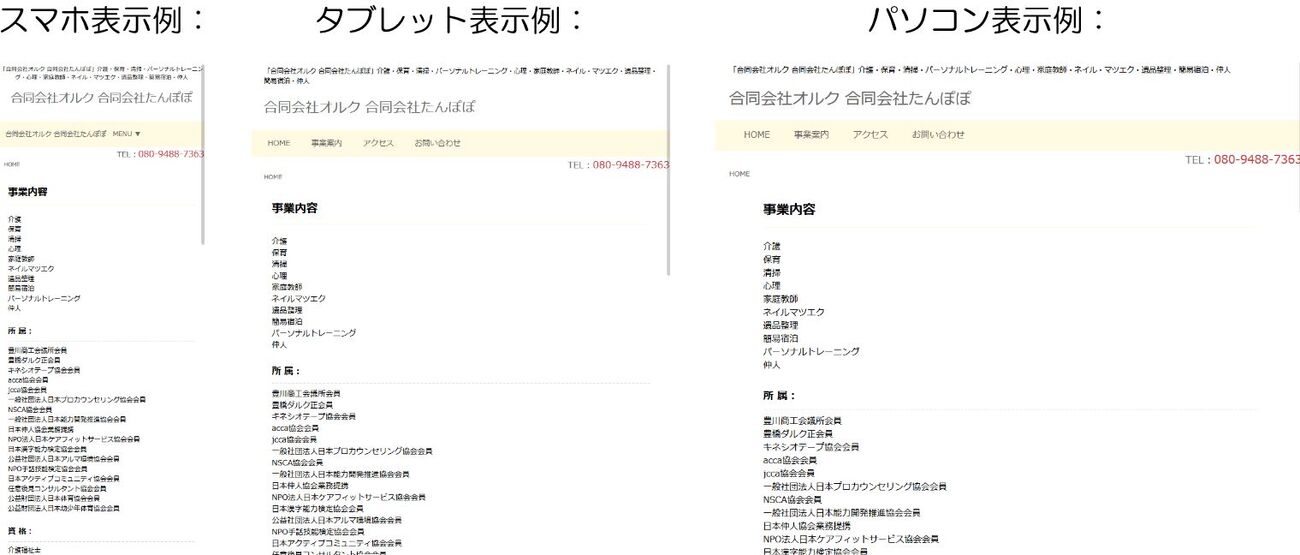Click 一般社団法人日本プロカウンセリング協会会員 in tablet preview
This screenshot has width=1300, height=555.
(351, 451)
